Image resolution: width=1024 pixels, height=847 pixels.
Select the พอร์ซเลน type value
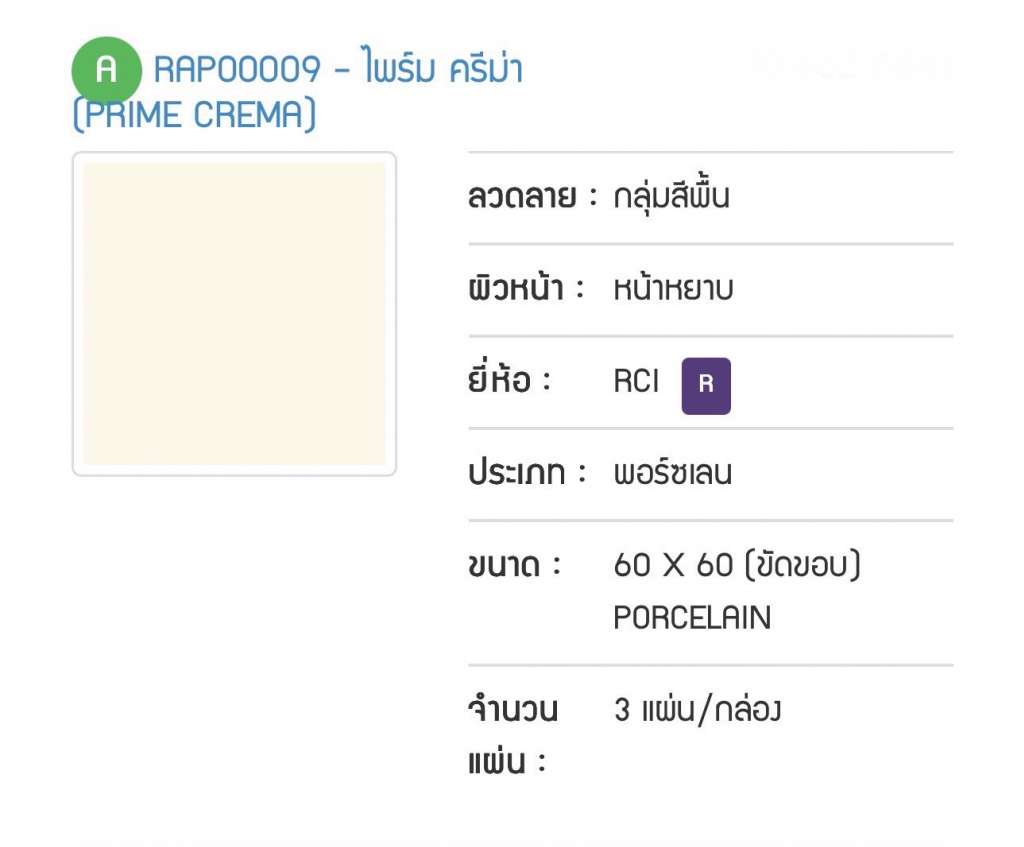tap(673, 472)
